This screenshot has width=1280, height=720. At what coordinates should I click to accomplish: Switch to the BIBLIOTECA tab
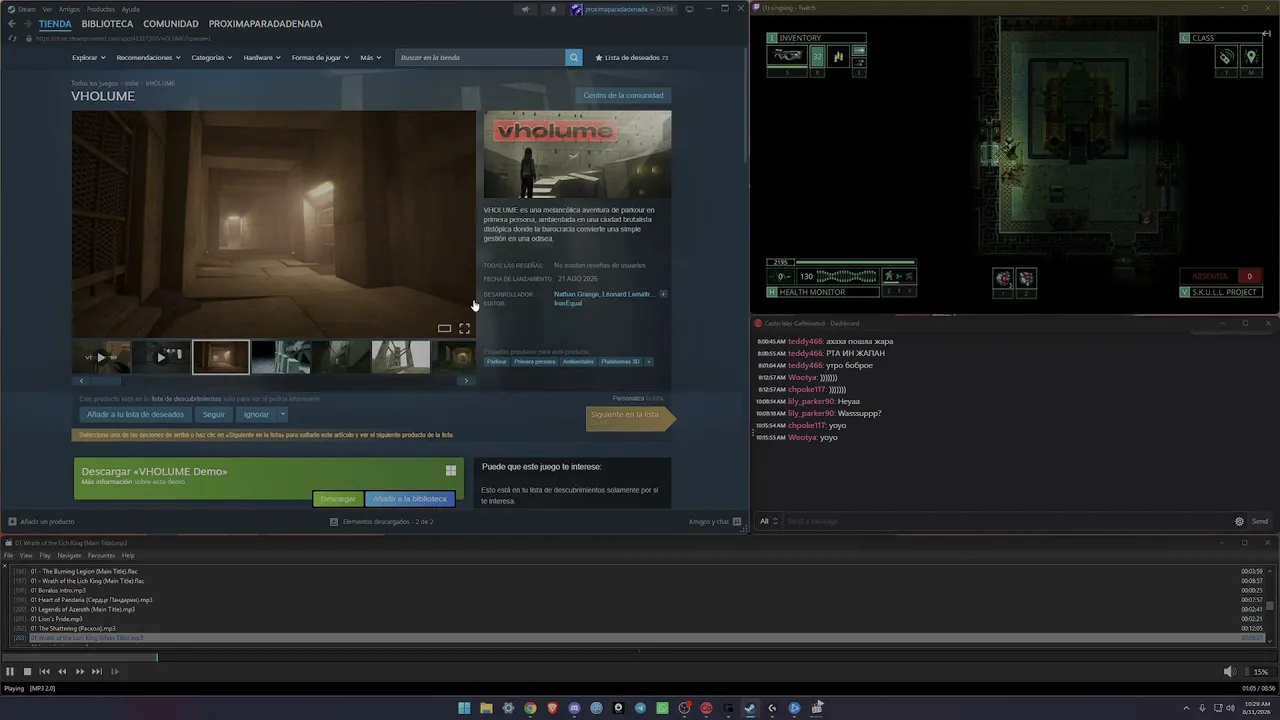click(107, 24)
